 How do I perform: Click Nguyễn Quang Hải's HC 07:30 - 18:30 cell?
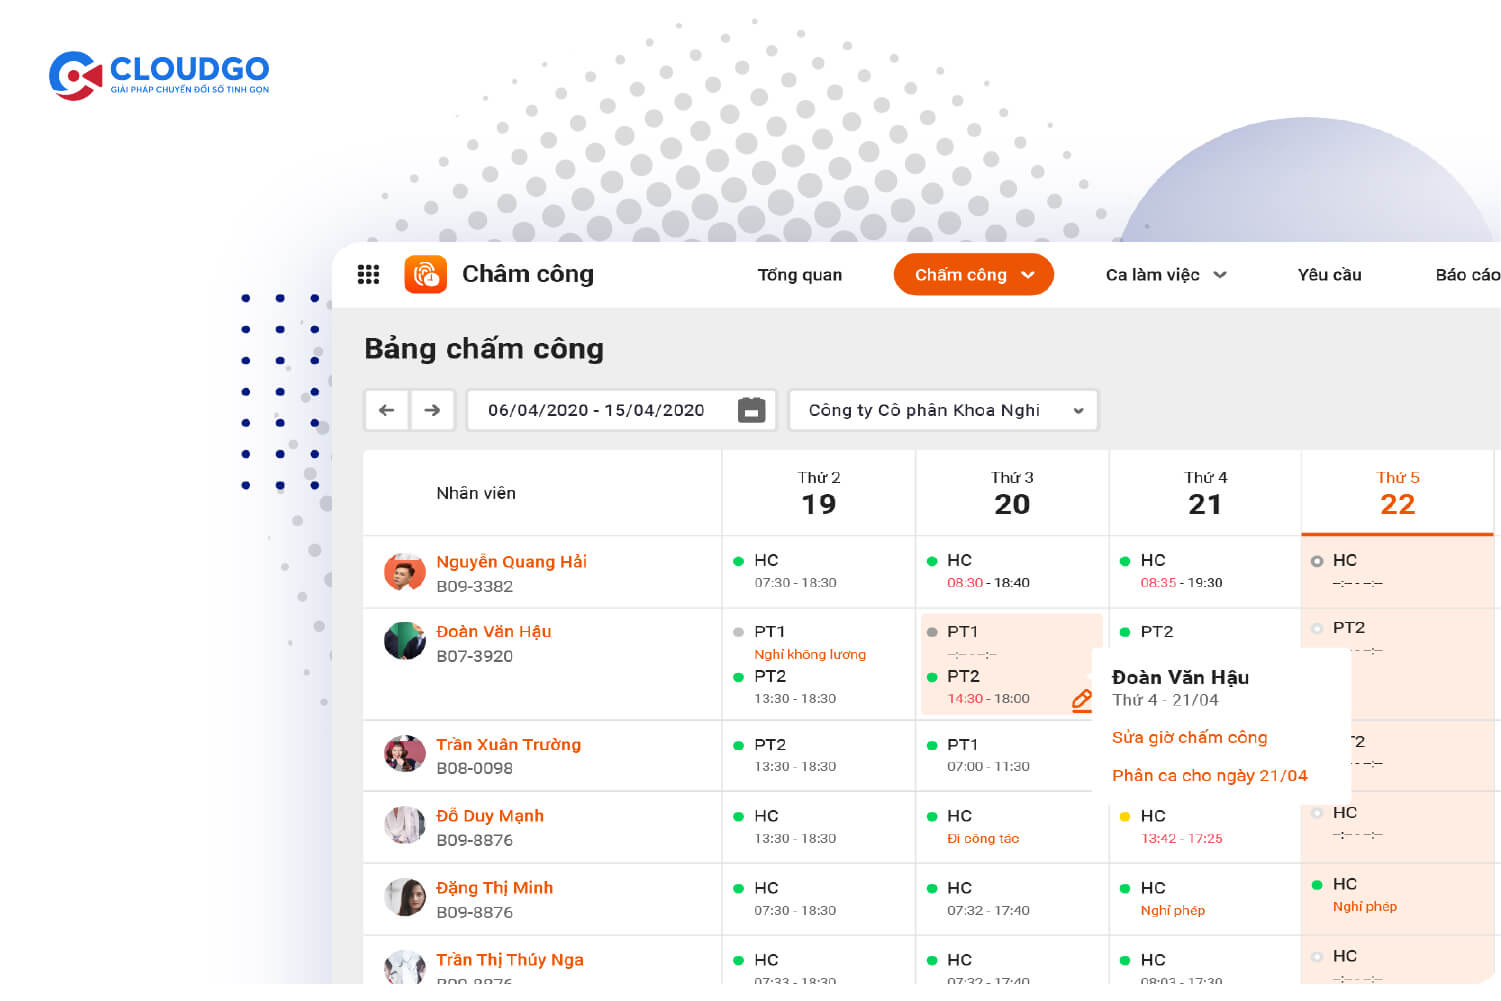pos(818,571)
